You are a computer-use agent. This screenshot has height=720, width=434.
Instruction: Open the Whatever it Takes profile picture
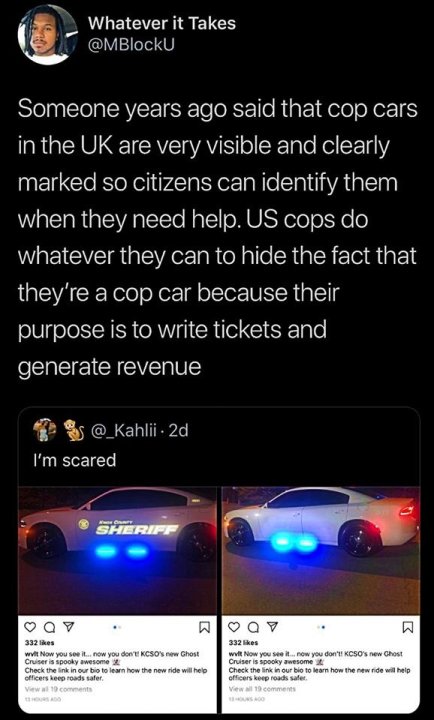click(x=48, y=35)
